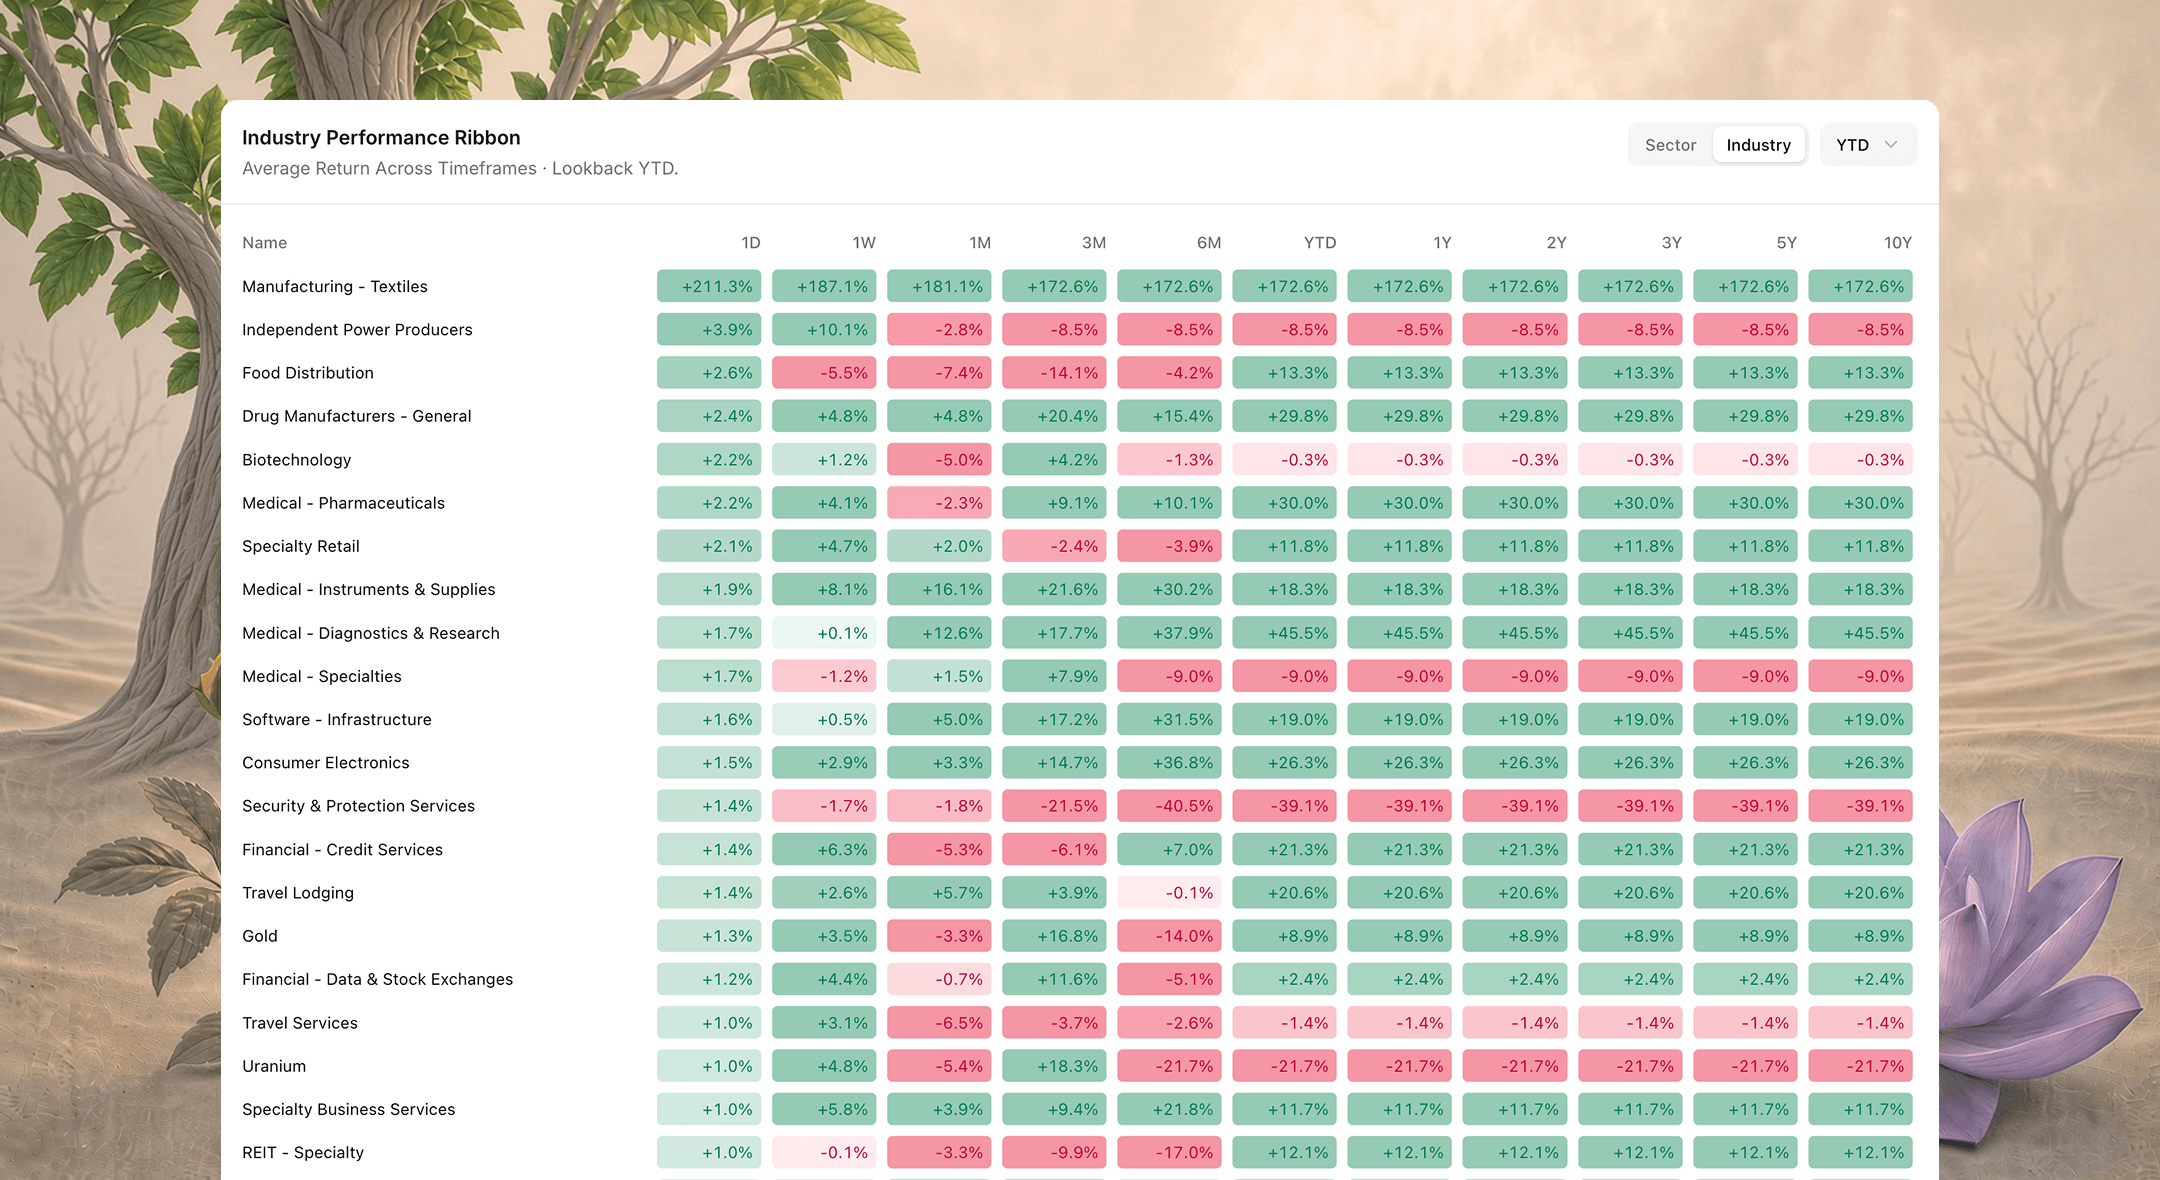Select the Industry view tab
The height and width of the screenshot is (1180, 2160).
pos(1758,145)
